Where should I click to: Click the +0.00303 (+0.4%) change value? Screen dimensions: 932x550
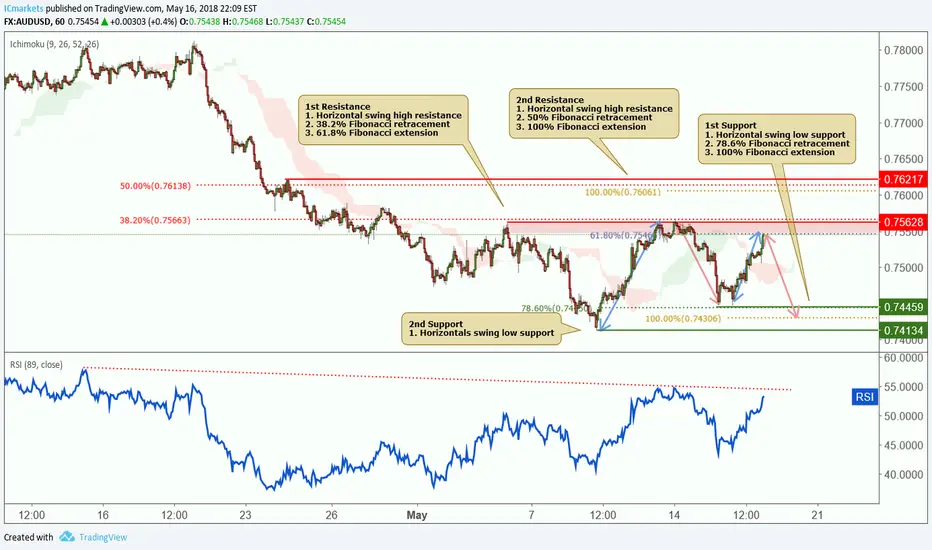[143, 21]
